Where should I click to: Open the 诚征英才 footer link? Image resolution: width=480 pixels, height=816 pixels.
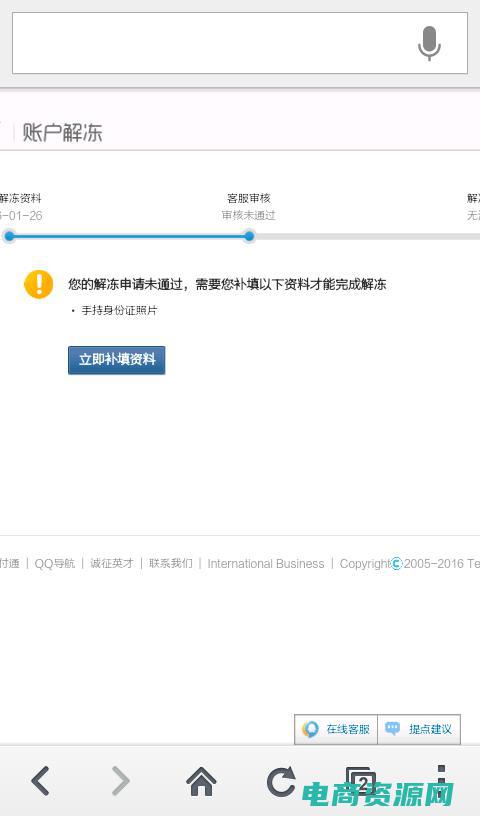click(x=111, y=564)
